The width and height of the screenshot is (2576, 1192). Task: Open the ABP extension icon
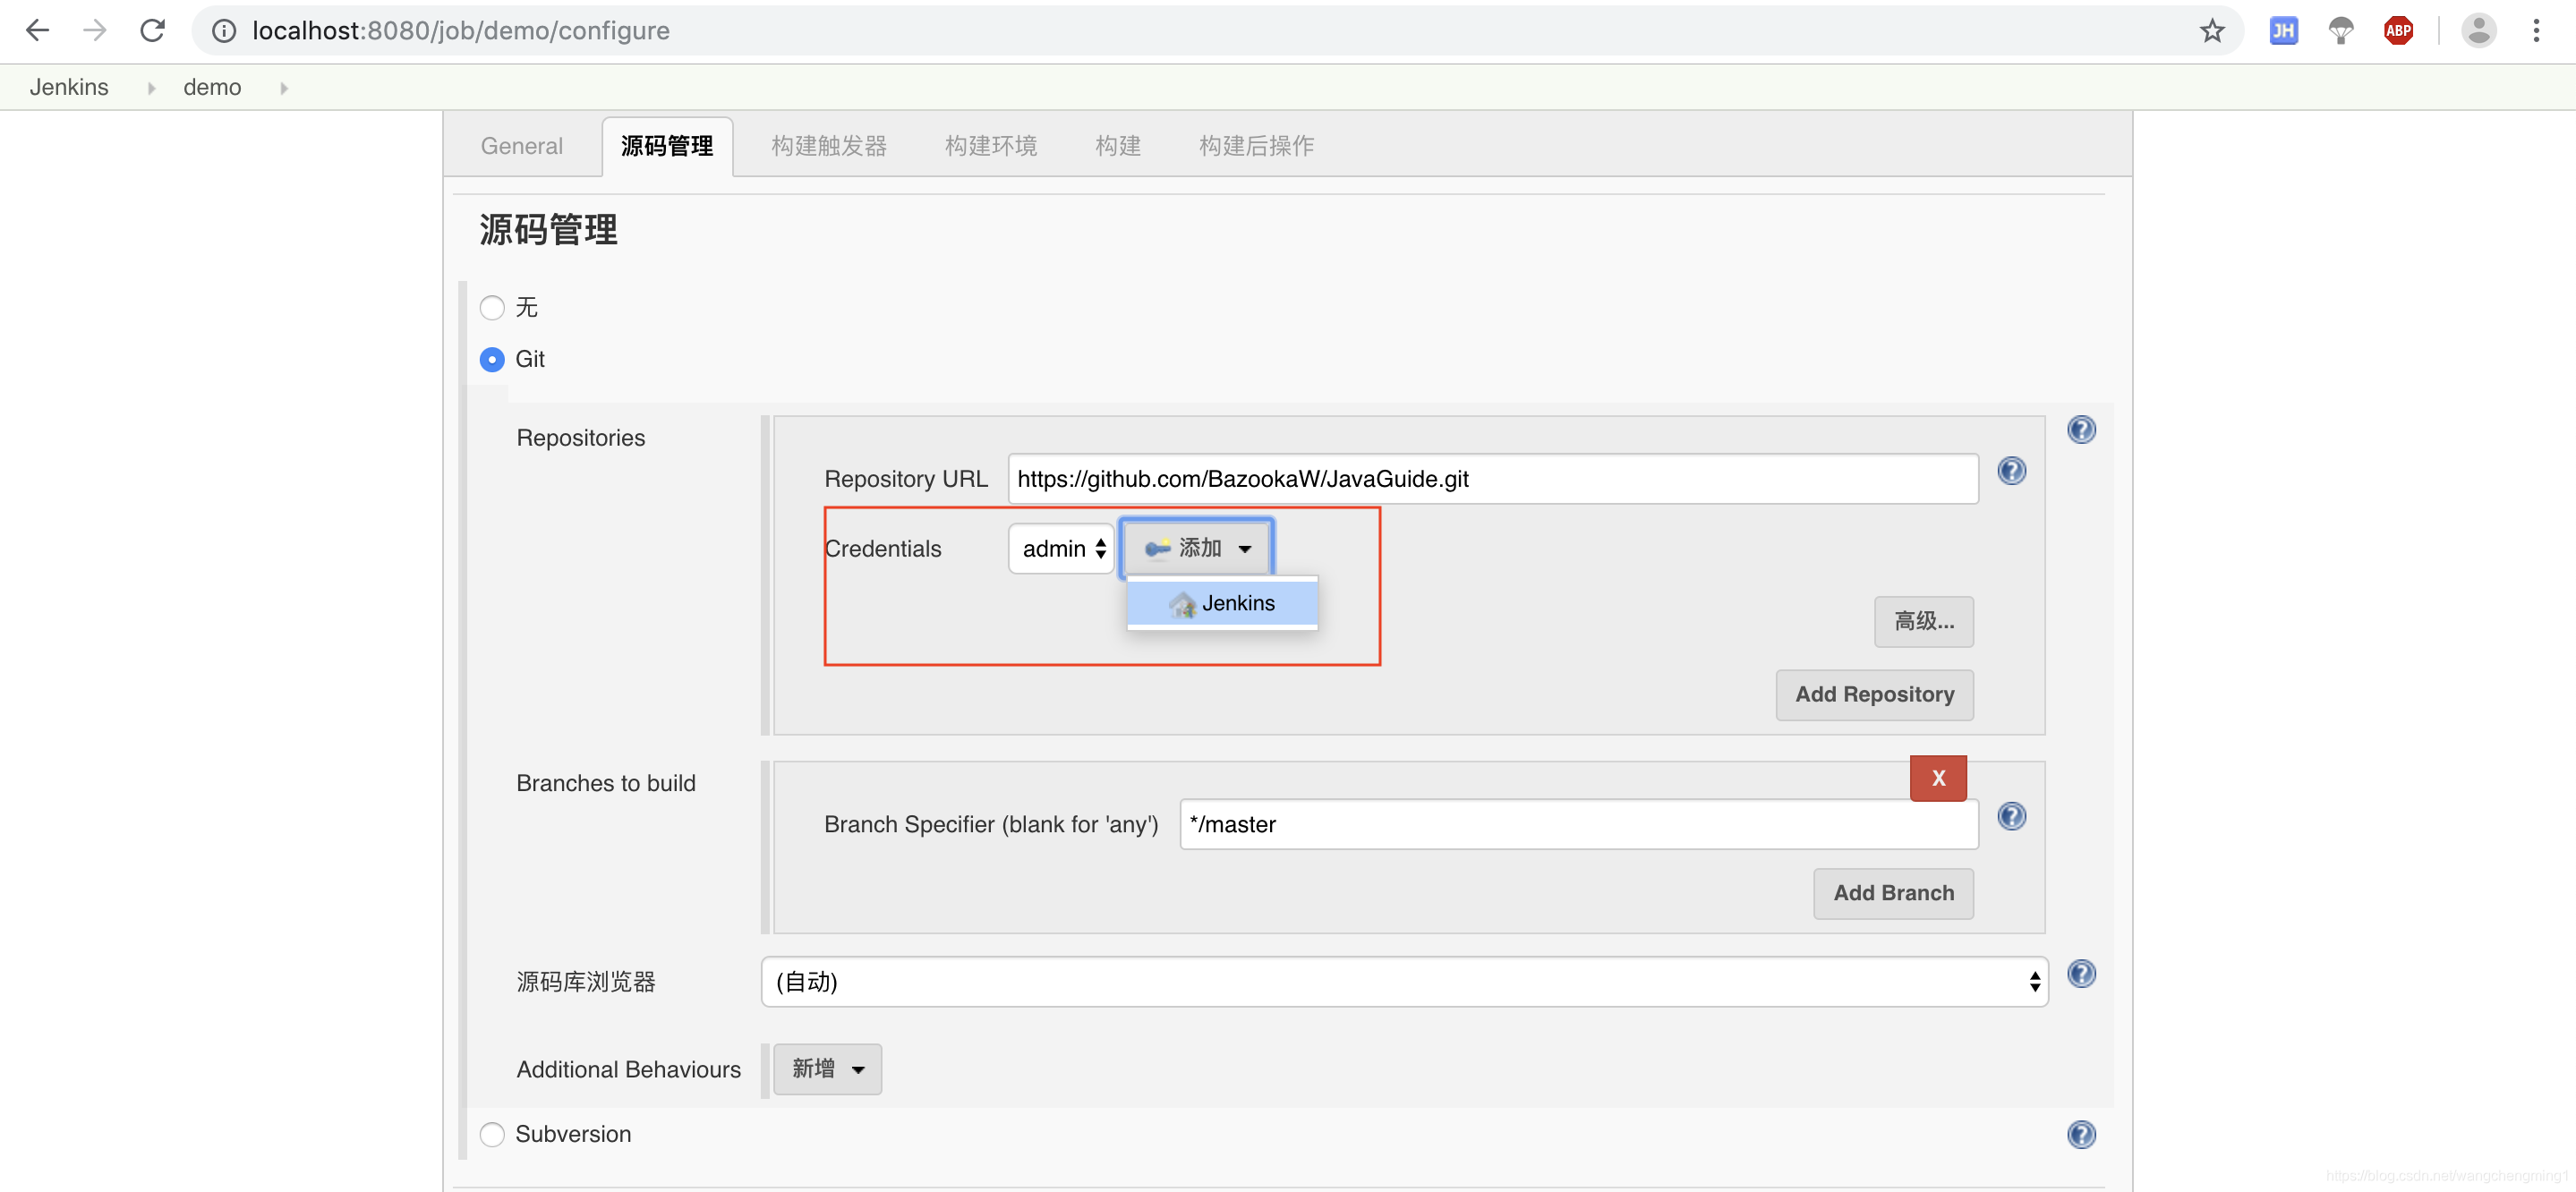pos(2398,30)
